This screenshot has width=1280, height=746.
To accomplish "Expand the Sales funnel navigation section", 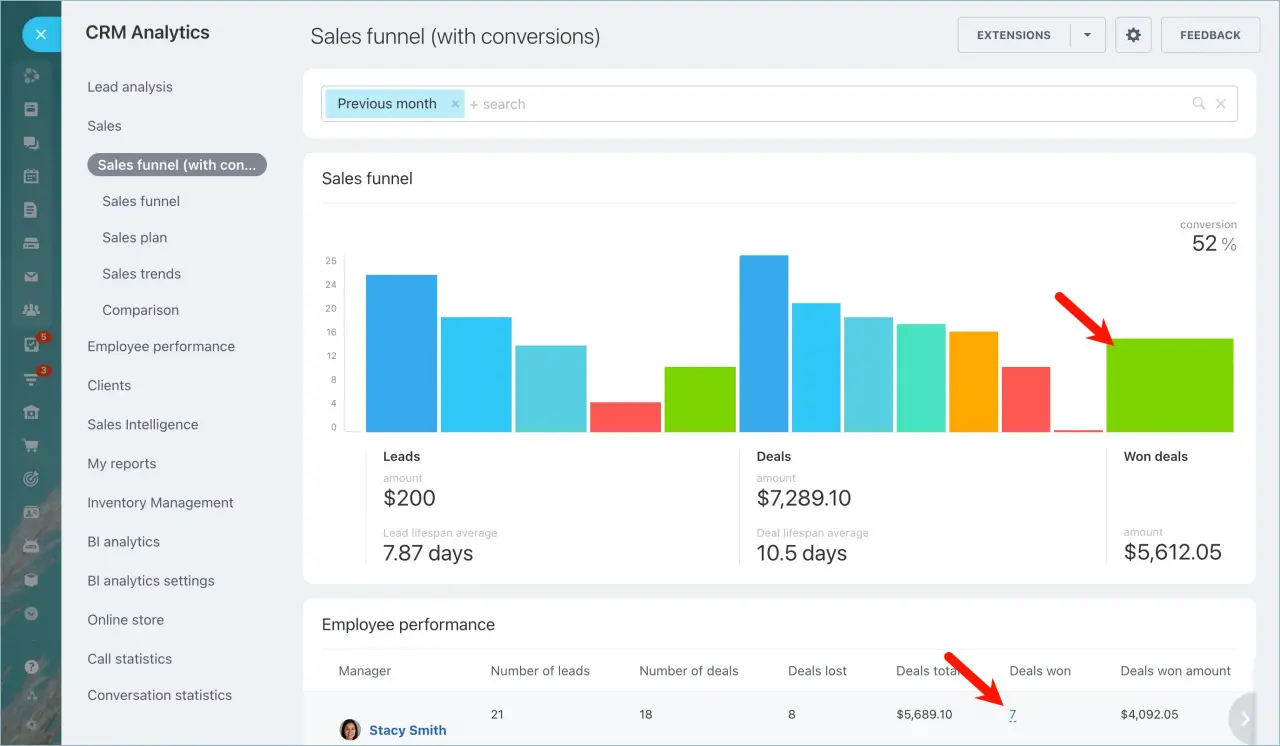I will [x=140, y=201].
